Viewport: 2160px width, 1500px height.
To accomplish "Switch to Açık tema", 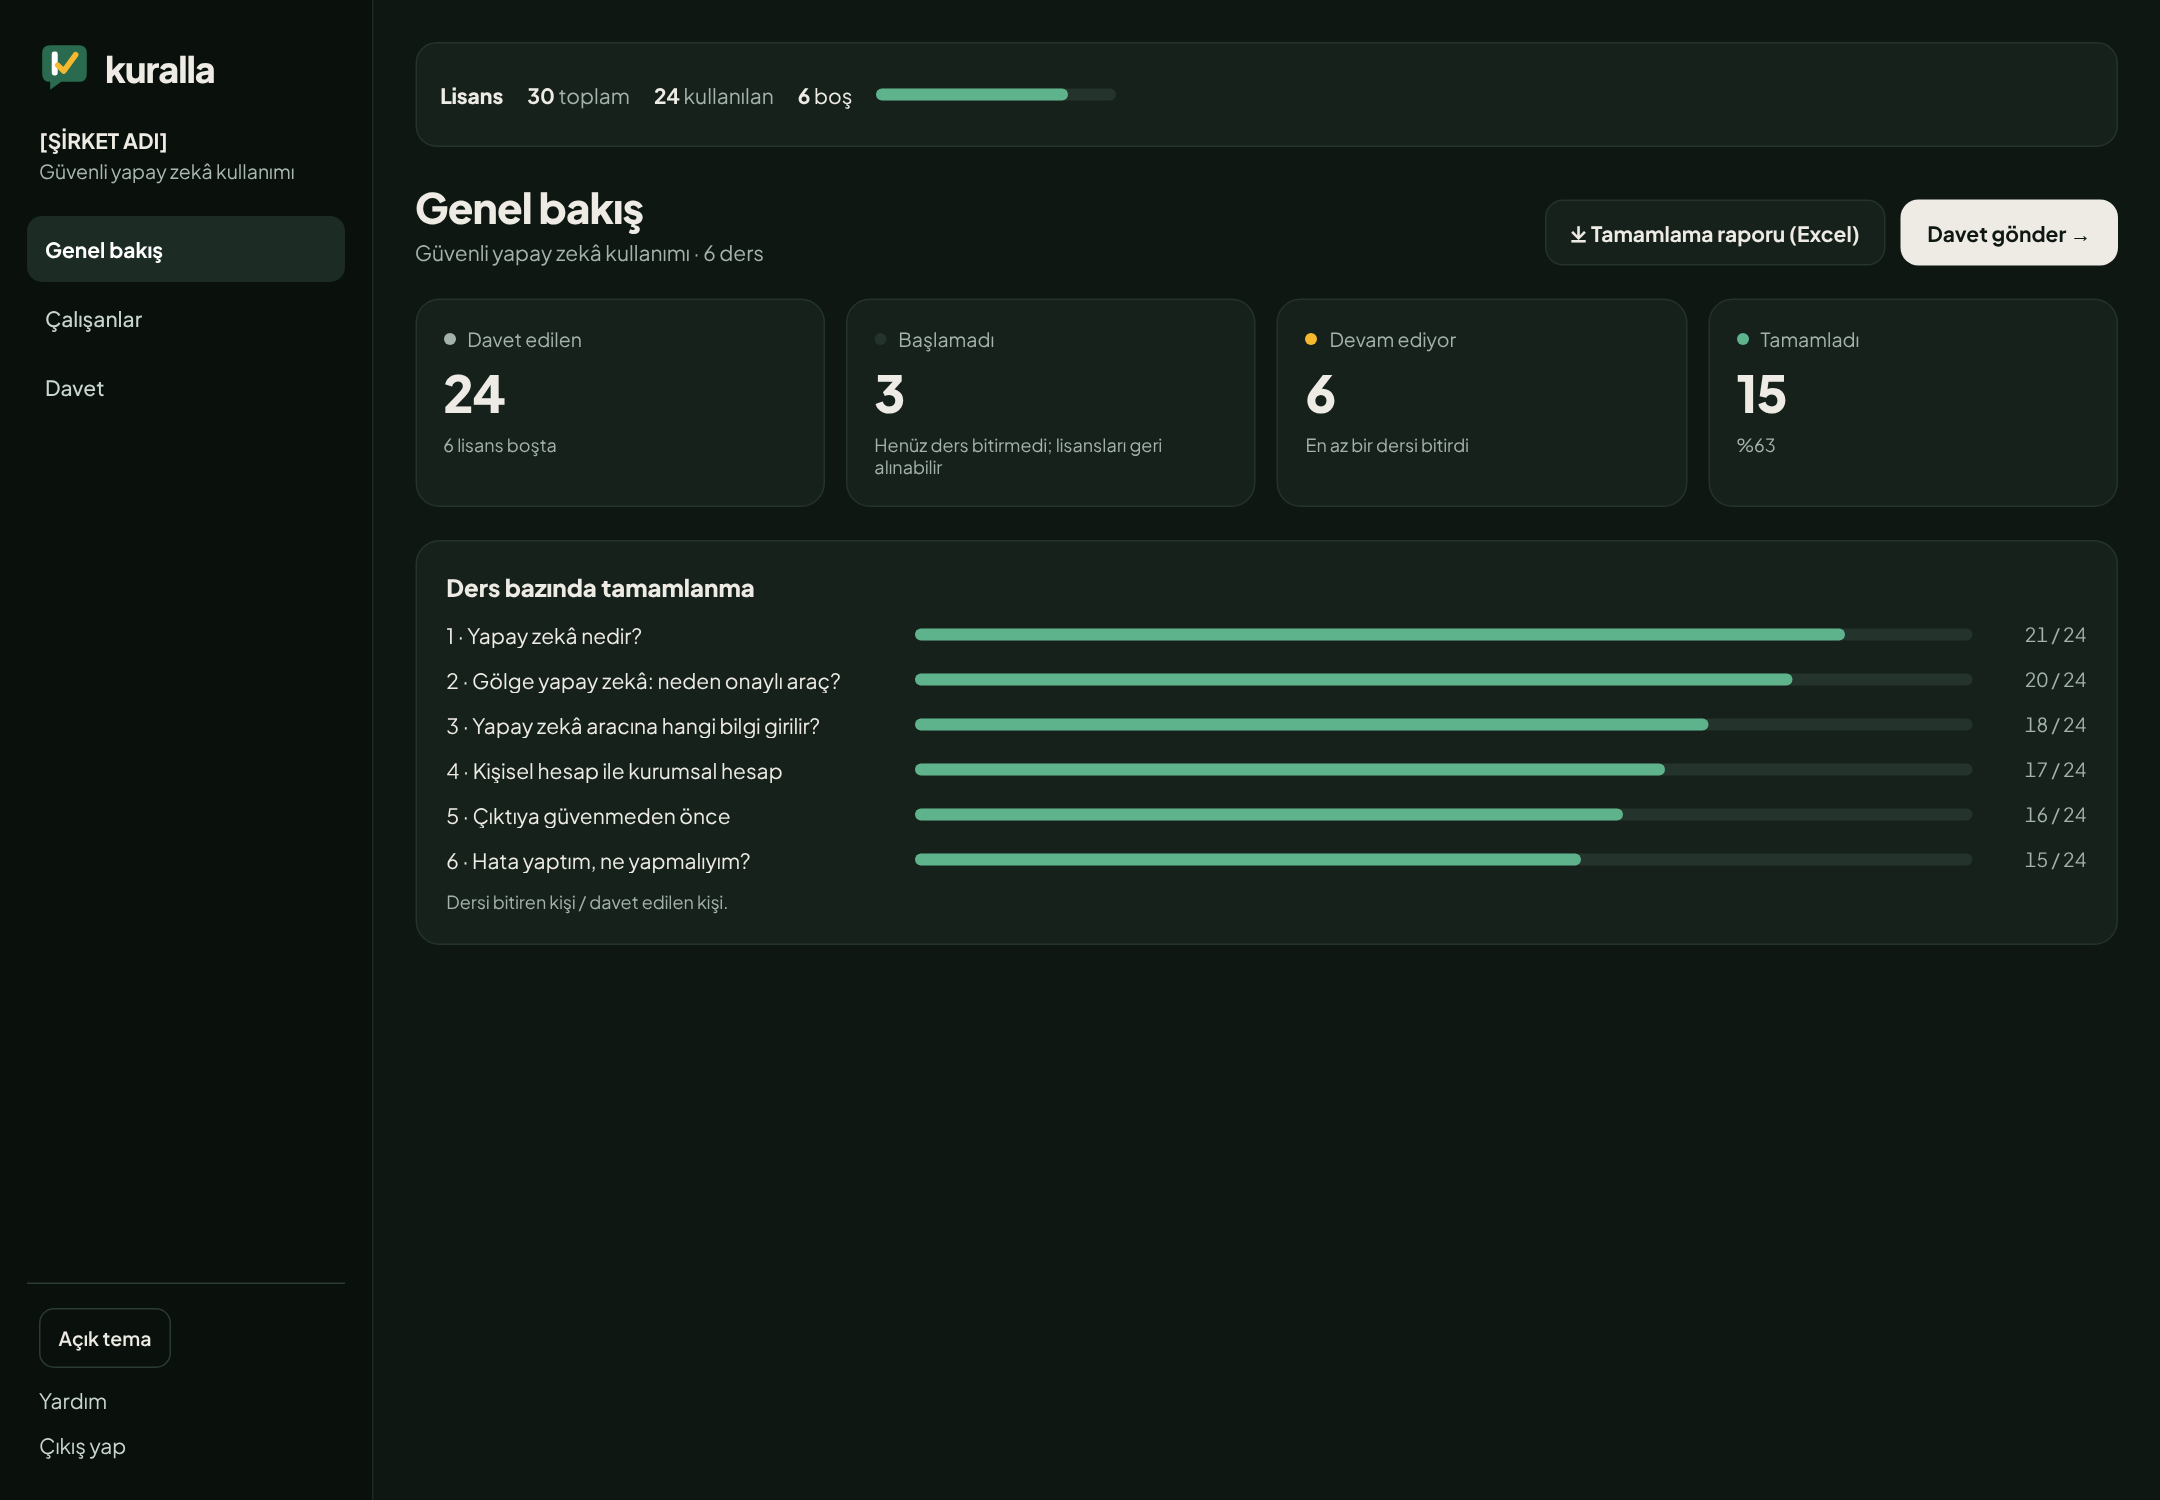I will coord(105,1338).
